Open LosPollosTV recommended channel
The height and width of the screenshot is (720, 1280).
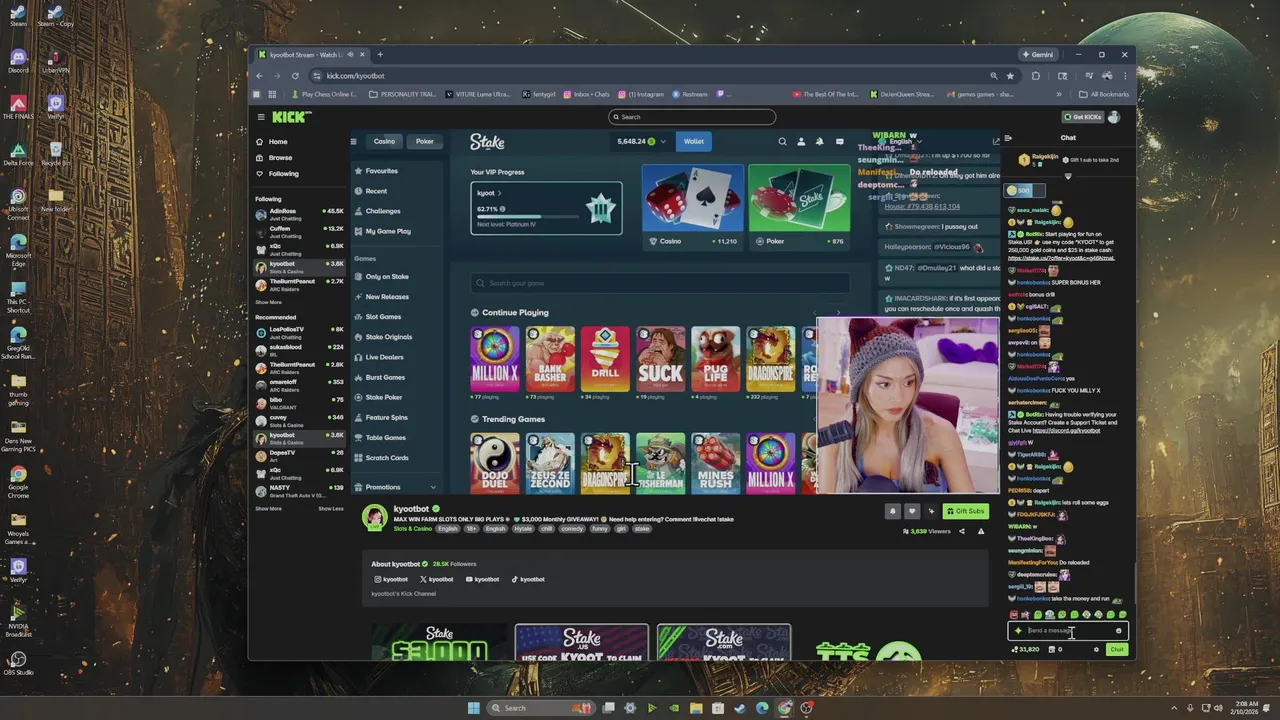pos(299,332)
